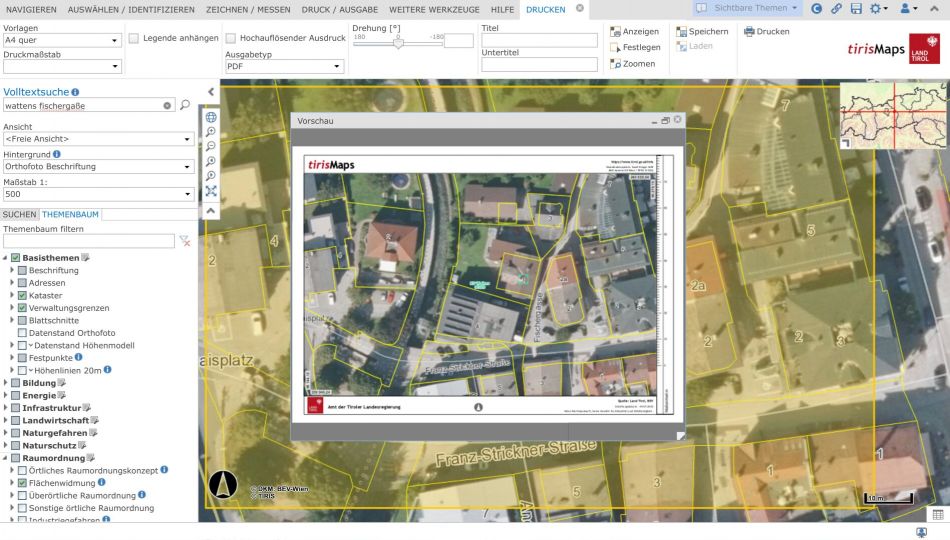Open the Festpunkte info icon
The image size is (950, 540).
click(78, 358)
